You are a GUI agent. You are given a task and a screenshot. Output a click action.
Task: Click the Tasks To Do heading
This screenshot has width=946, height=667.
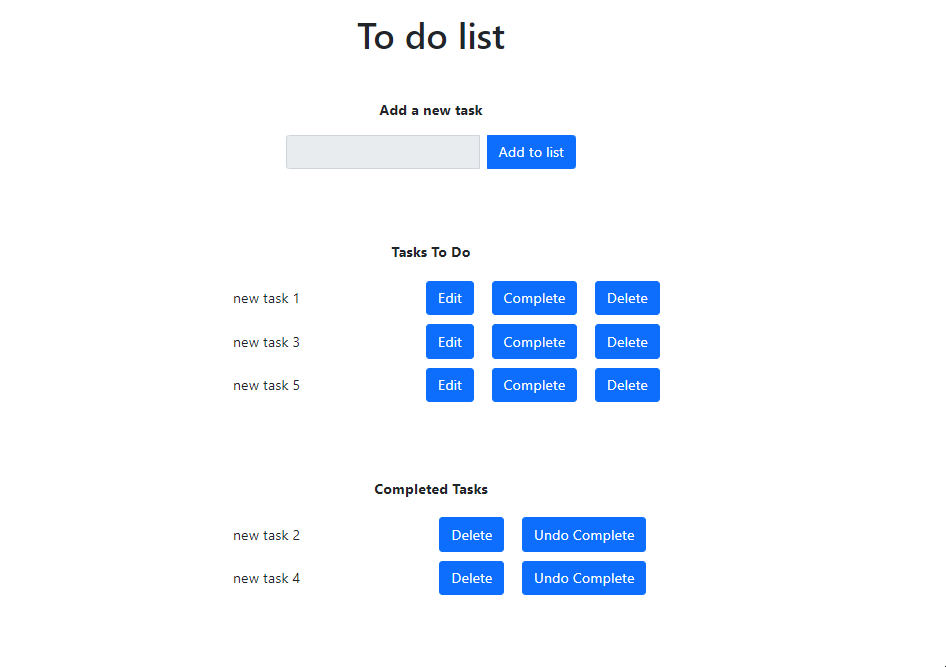click(430, 252)
